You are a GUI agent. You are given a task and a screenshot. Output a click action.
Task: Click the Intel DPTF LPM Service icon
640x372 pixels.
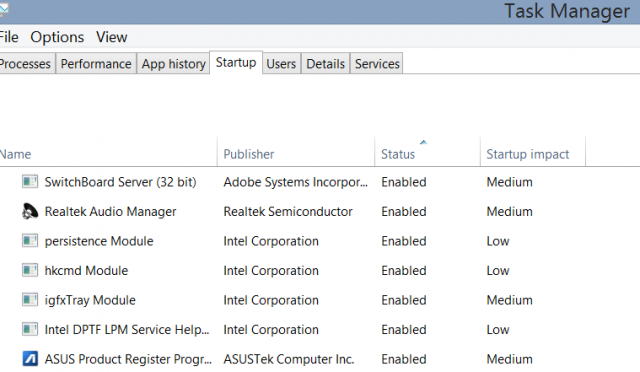click(x=30, y=330)
